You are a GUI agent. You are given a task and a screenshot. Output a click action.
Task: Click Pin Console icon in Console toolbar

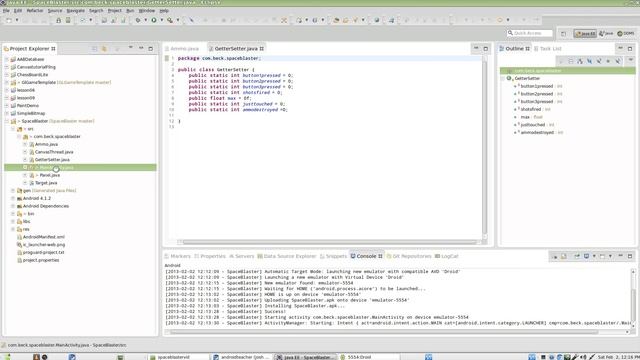coord(577,256)
